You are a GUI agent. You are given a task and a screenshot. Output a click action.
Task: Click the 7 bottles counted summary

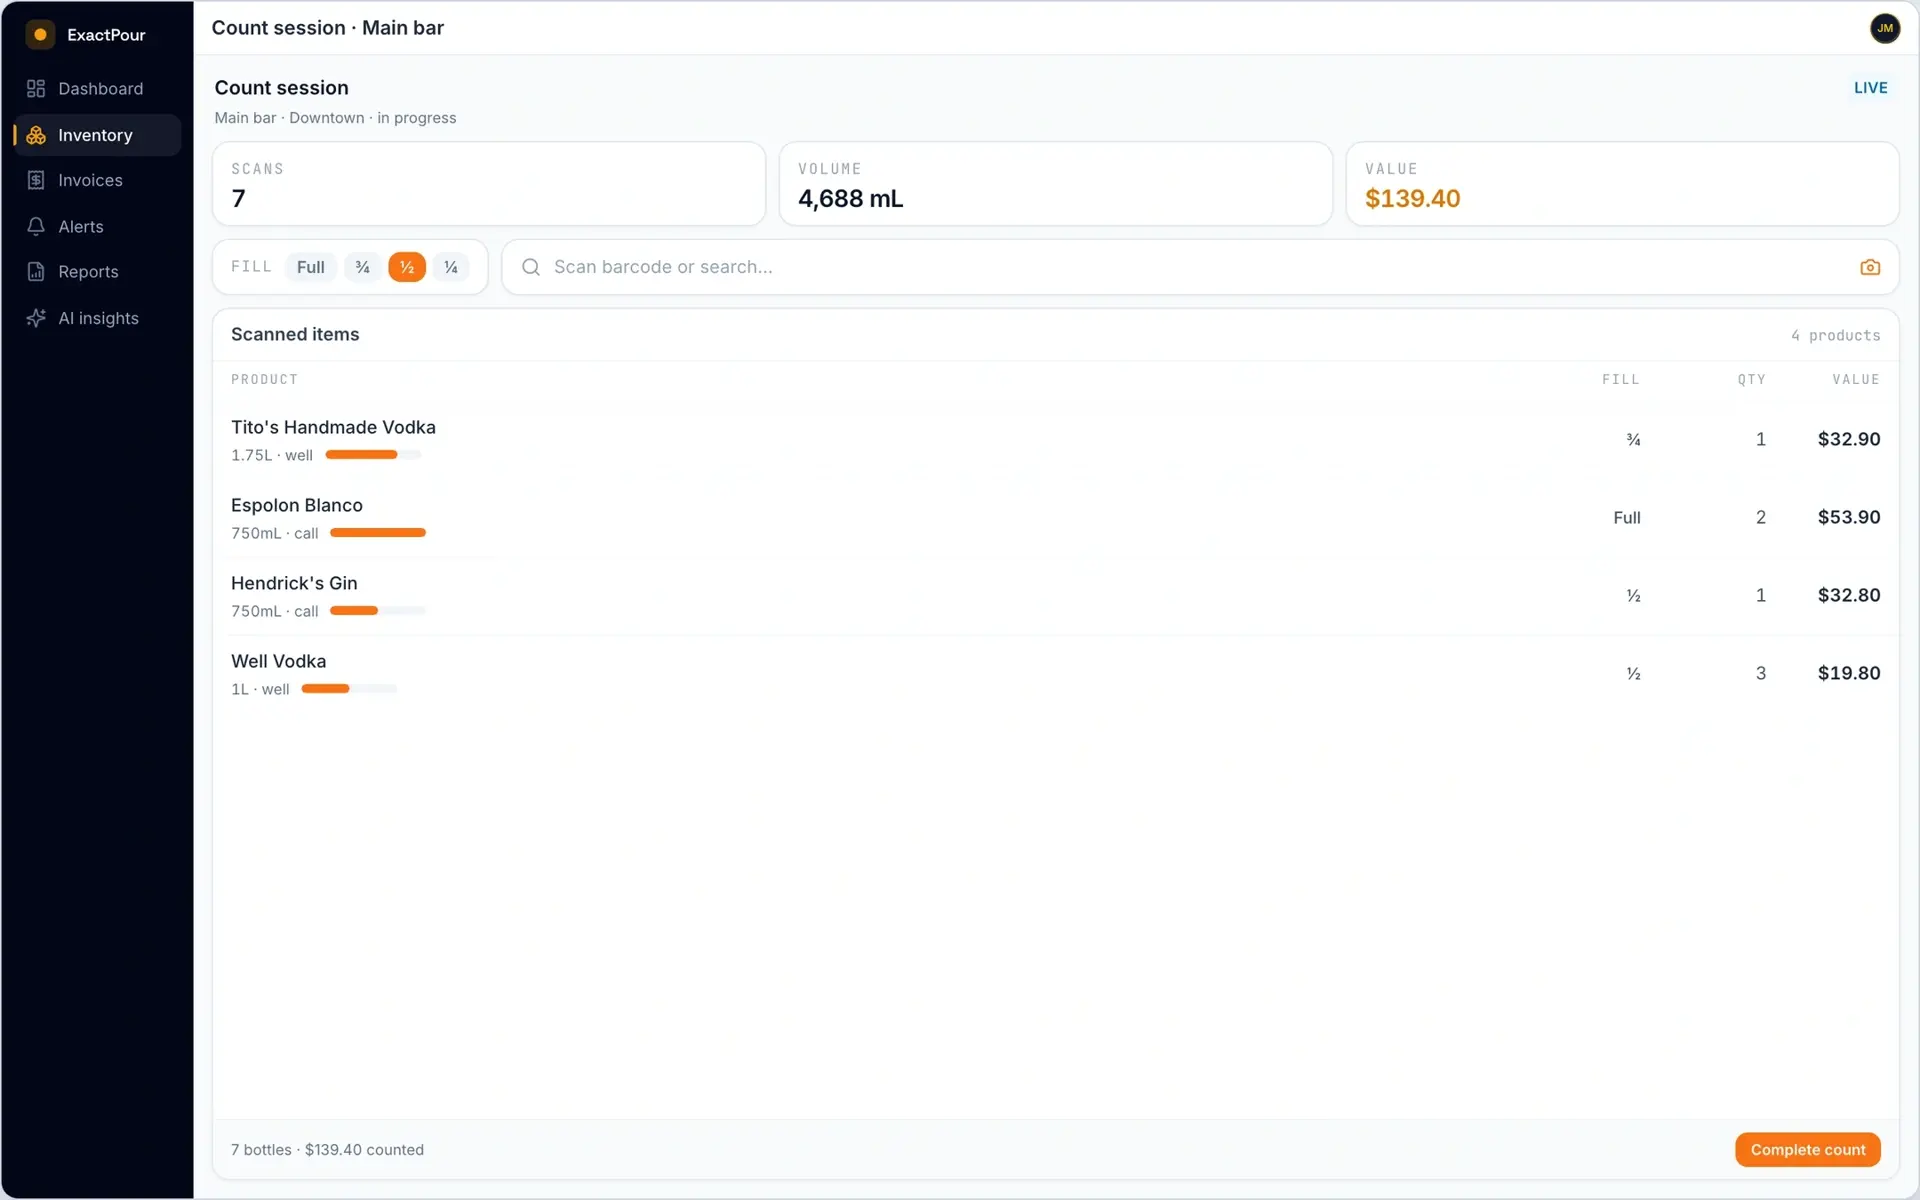pos(327,1149)
